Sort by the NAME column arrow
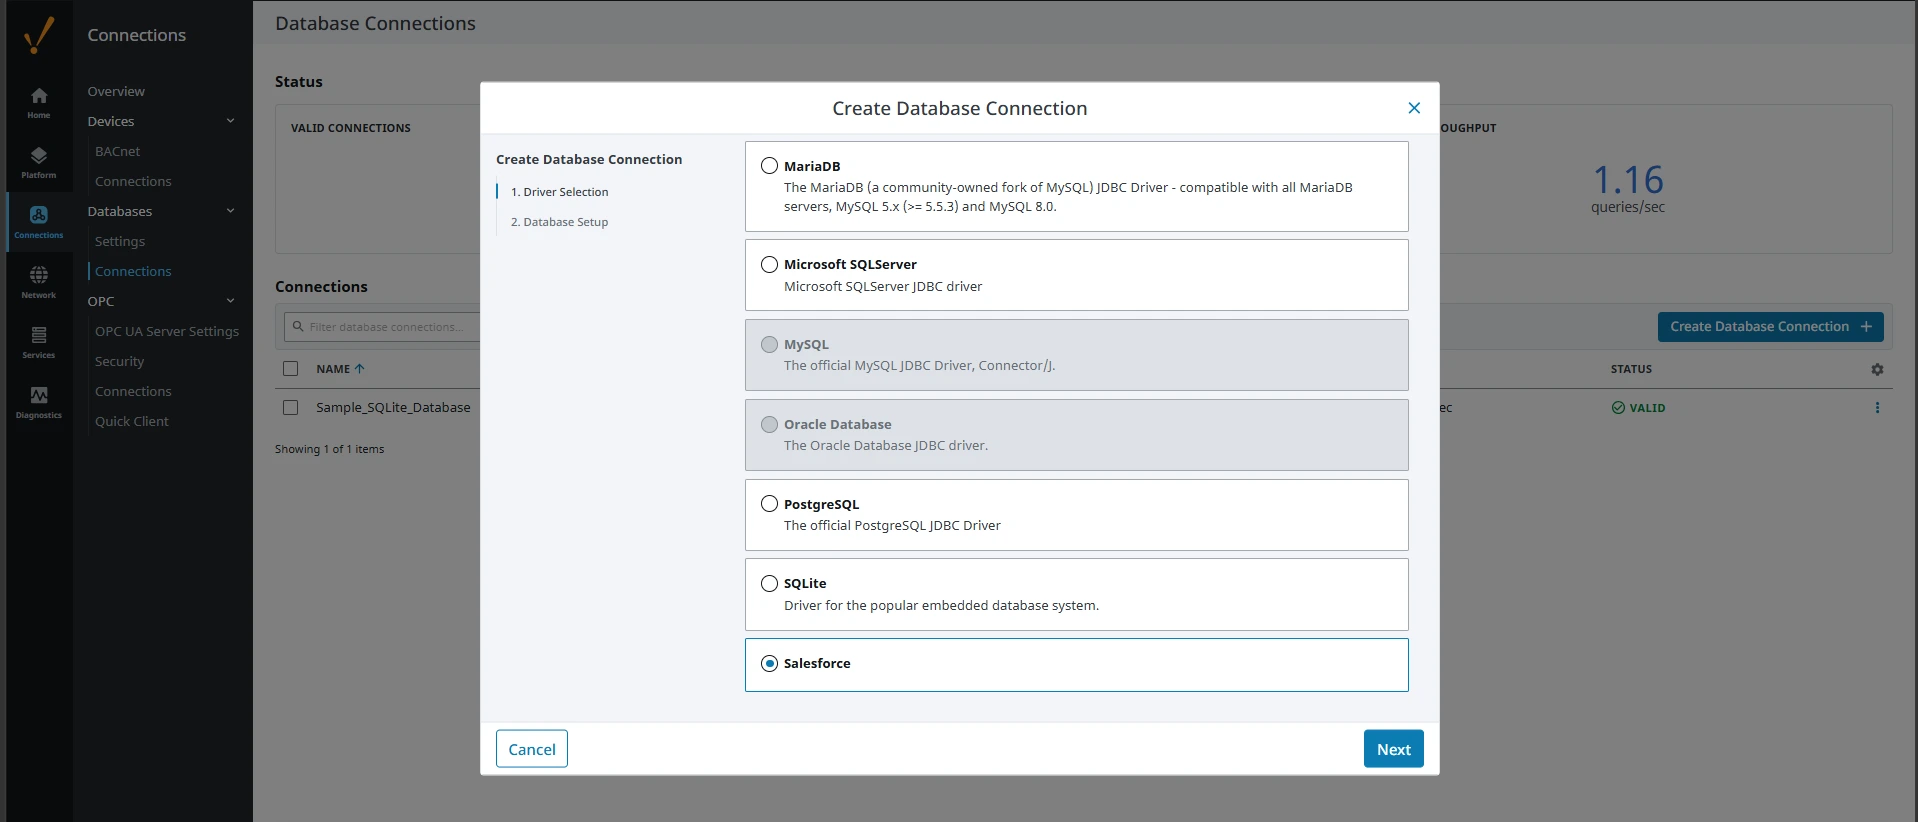This screenshot has height=822, width=1918. coord(360,369)
